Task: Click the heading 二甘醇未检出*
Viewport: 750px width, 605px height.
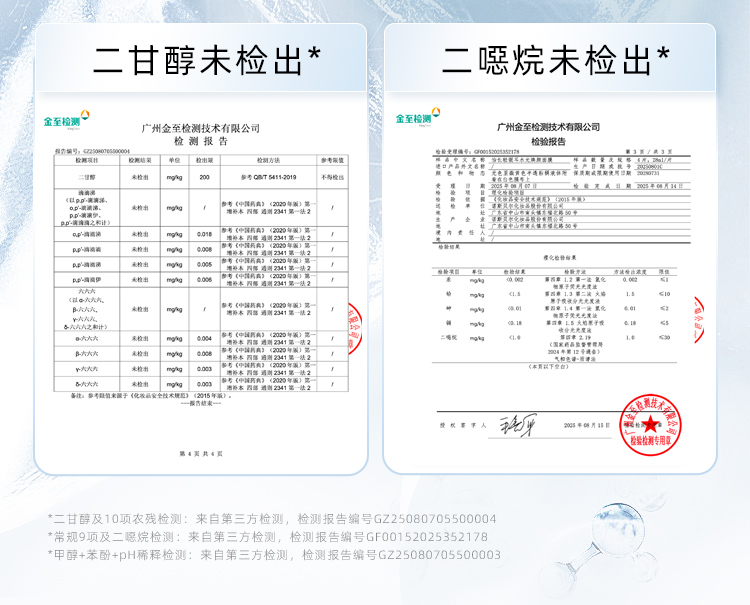Action: [x=206, y=60]
